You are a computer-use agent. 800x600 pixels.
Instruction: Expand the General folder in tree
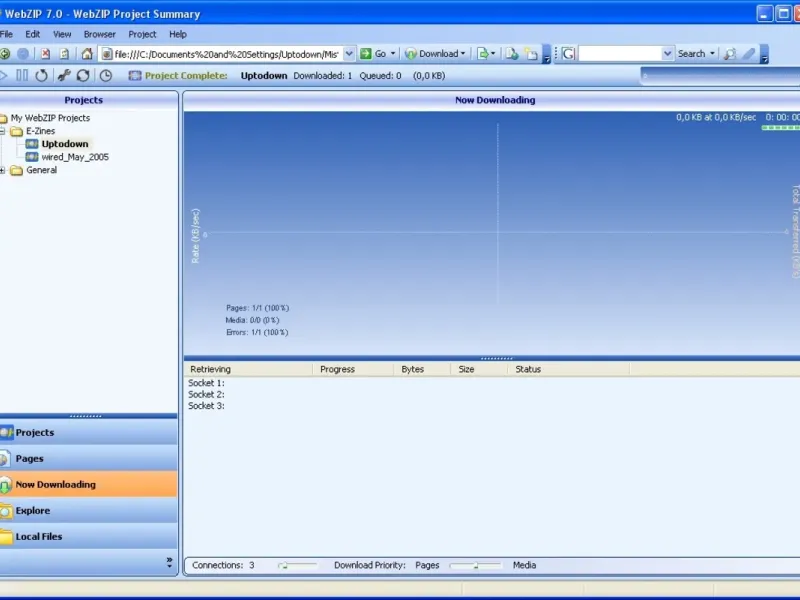3,170
